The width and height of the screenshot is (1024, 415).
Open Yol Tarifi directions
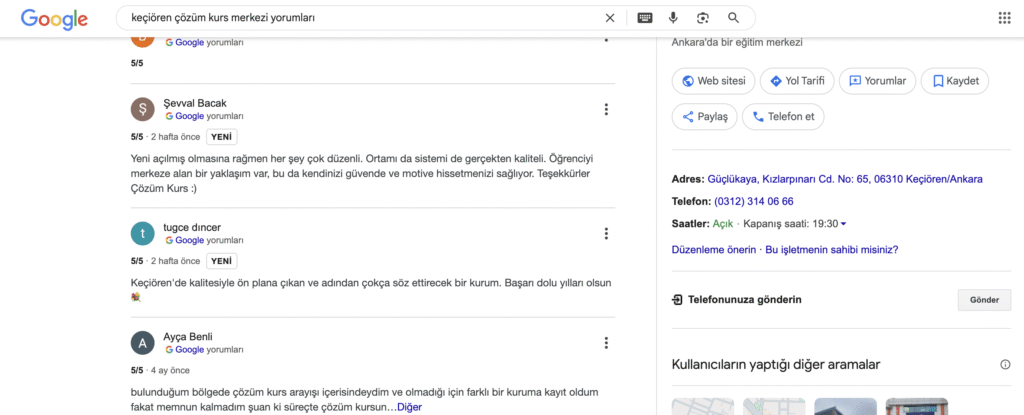[797, 81]
